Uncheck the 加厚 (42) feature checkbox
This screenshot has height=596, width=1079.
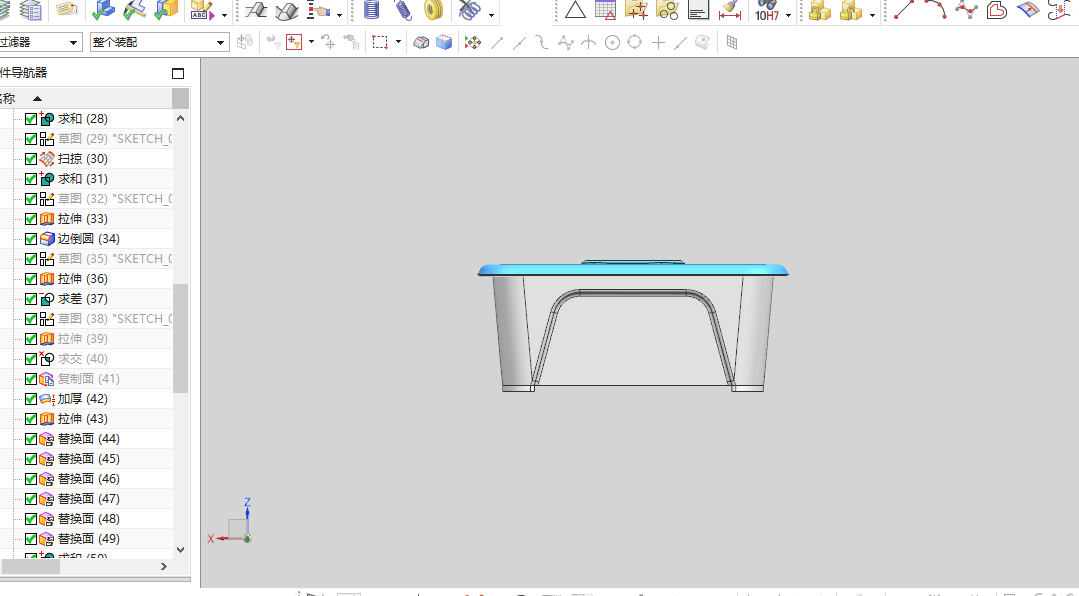31,398
